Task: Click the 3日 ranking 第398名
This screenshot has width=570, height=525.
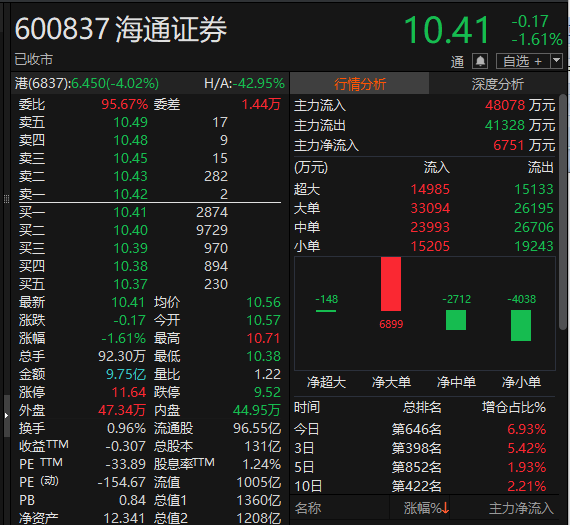Action: (x=417, y=448)
